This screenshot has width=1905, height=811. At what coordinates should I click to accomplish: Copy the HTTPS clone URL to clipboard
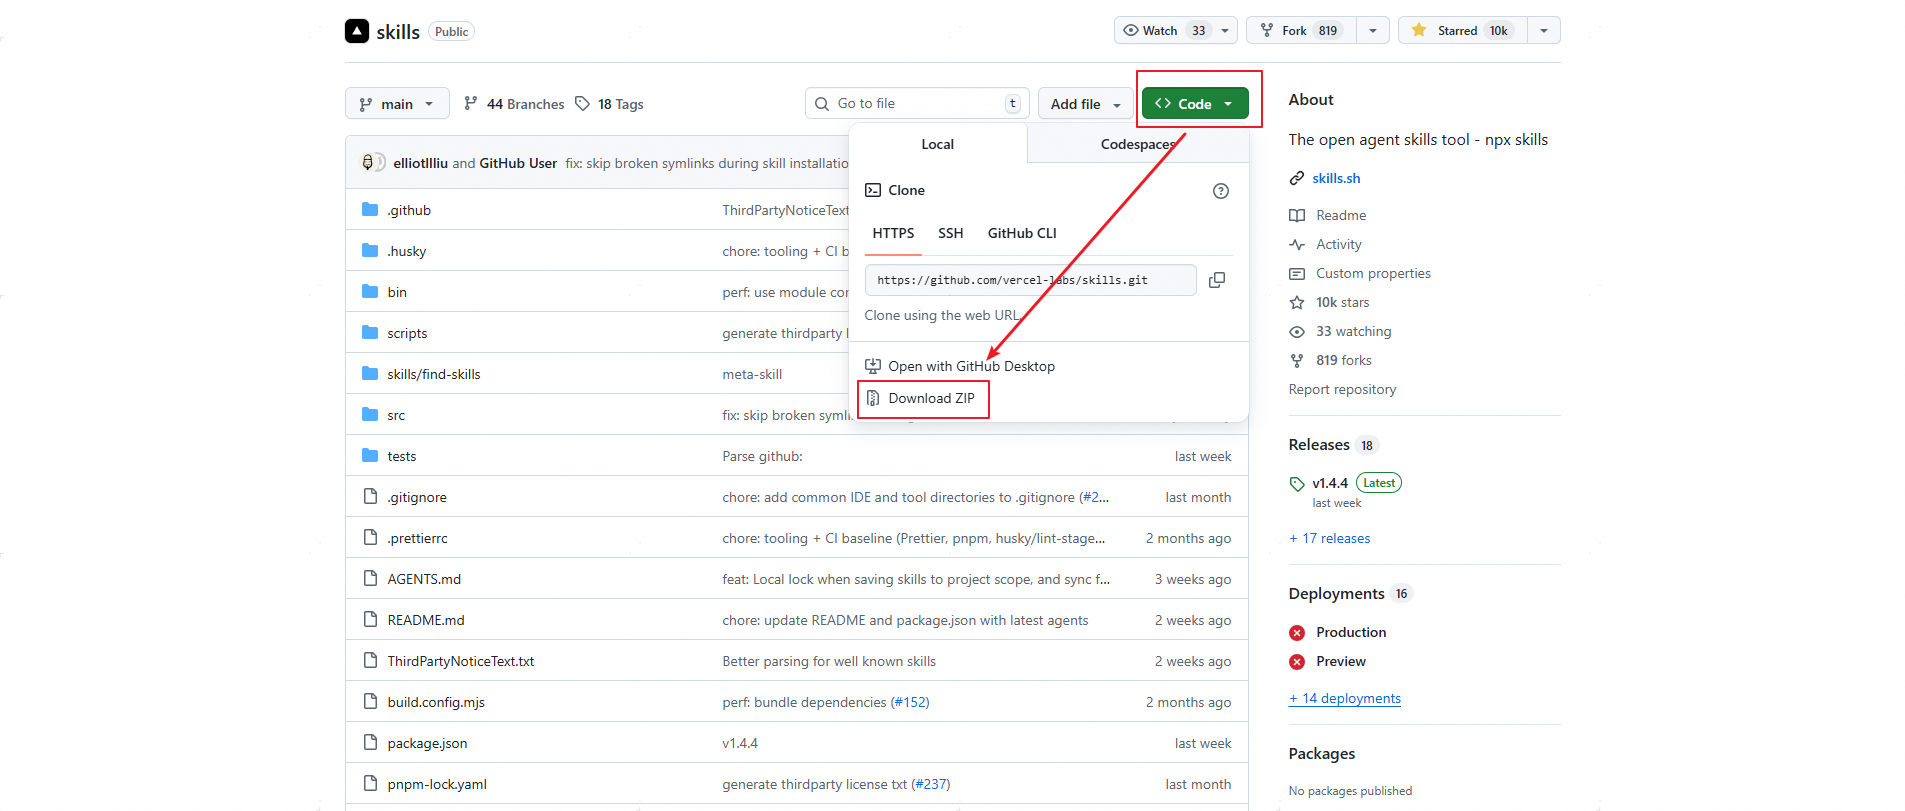[1217, 280]
